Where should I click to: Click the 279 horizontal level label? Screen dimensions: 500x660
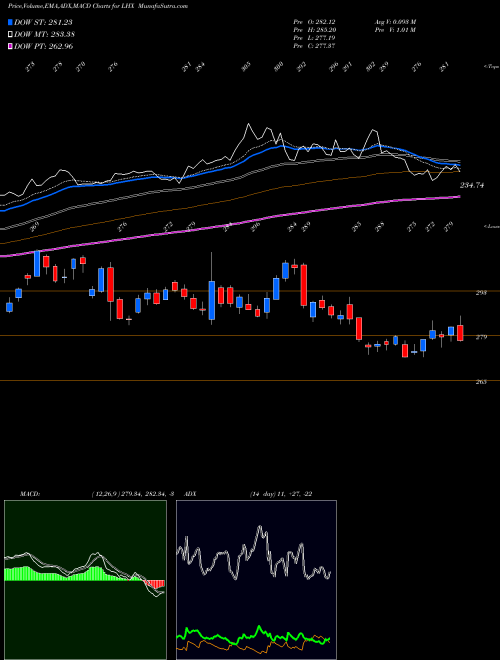(x=481, y=337)
